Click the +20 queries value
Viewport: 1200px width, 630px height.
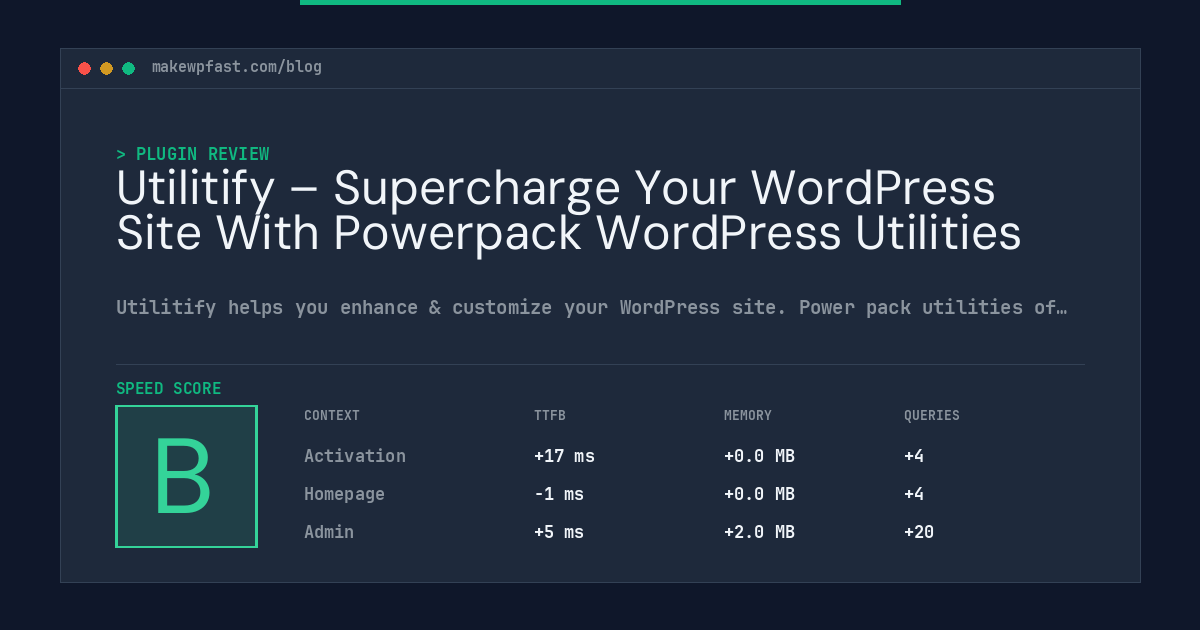[919, 532]
